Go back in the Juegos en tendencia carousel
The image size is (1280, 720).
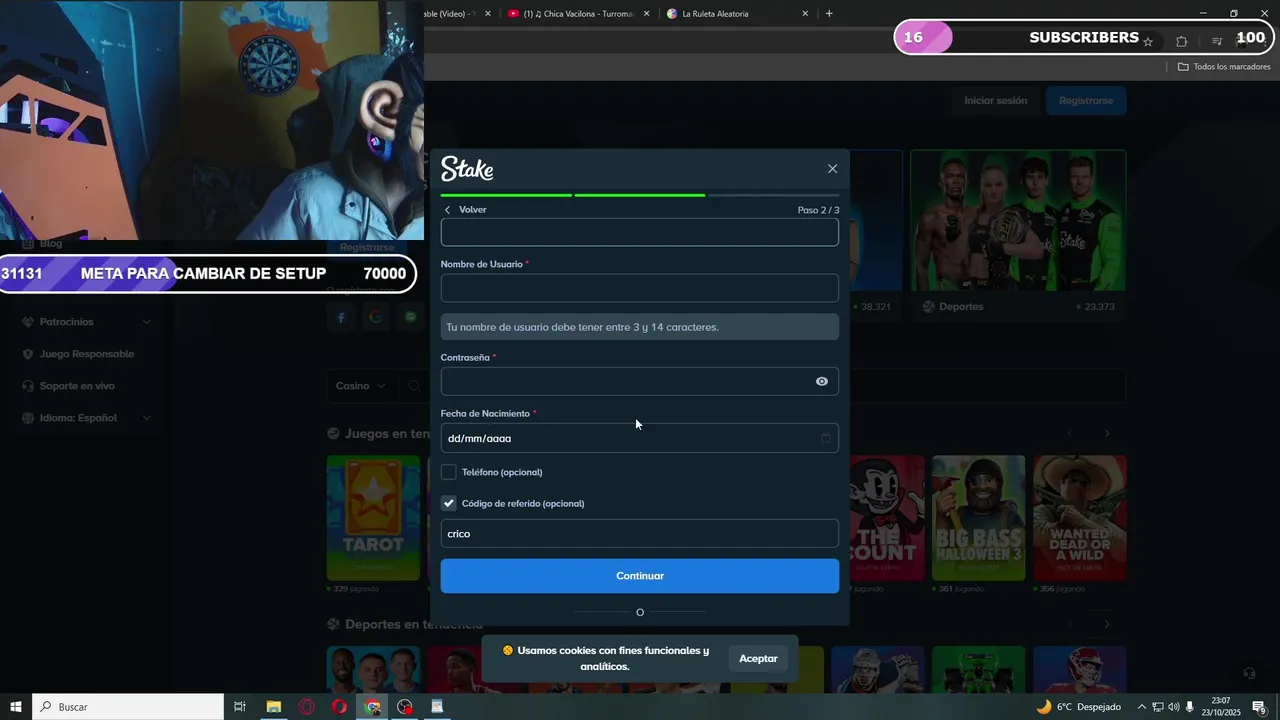click(1070, 434)
